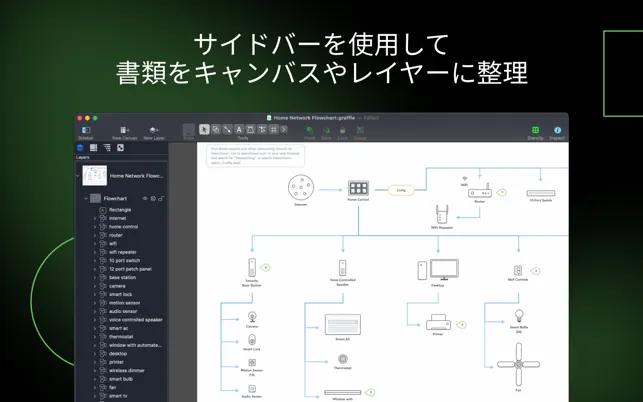
Task: Click the Group toolbar button
Action: (x=360, y=132)
